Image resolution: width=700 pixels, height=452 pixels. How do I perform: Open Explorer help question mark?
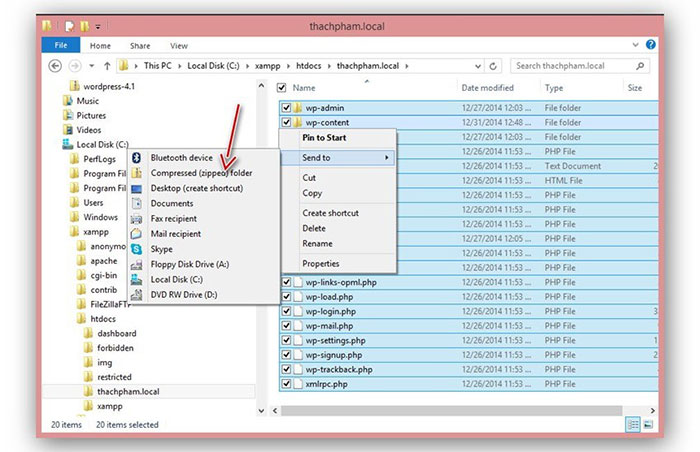(650, 45)
